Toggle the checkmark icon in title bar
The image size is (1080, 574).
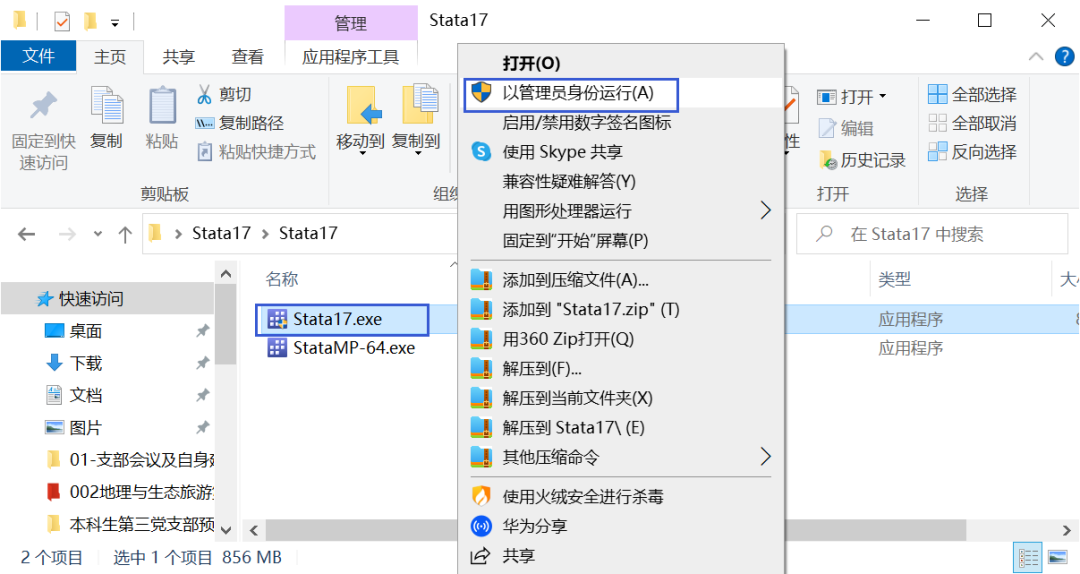[62, 21]
